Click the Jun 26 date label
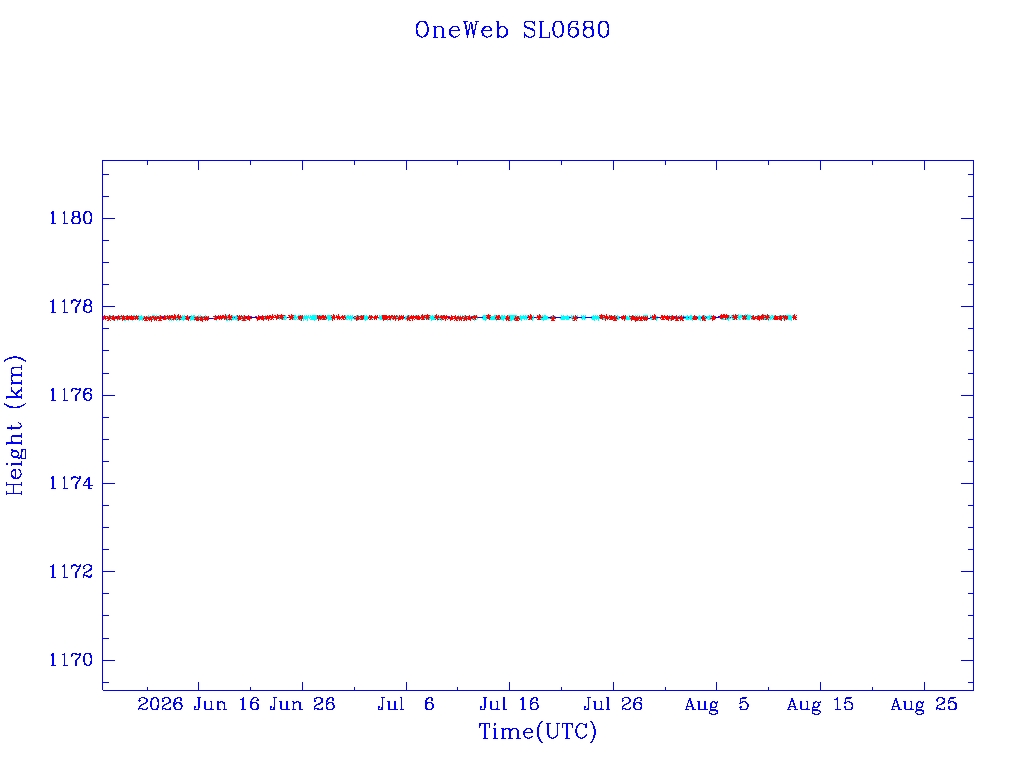Image resolution: width=1024 pixels, height=768 pixels. (x=302, y=704)
